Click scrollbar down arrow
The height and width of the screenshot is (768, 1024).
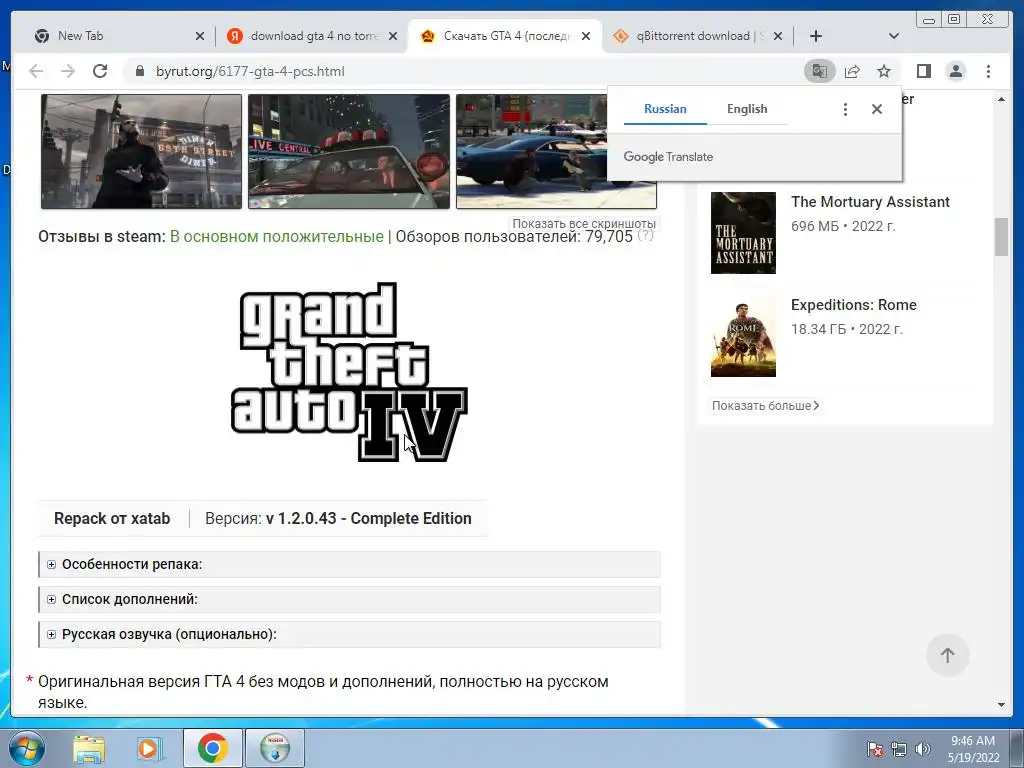[x=1001, y=705]
